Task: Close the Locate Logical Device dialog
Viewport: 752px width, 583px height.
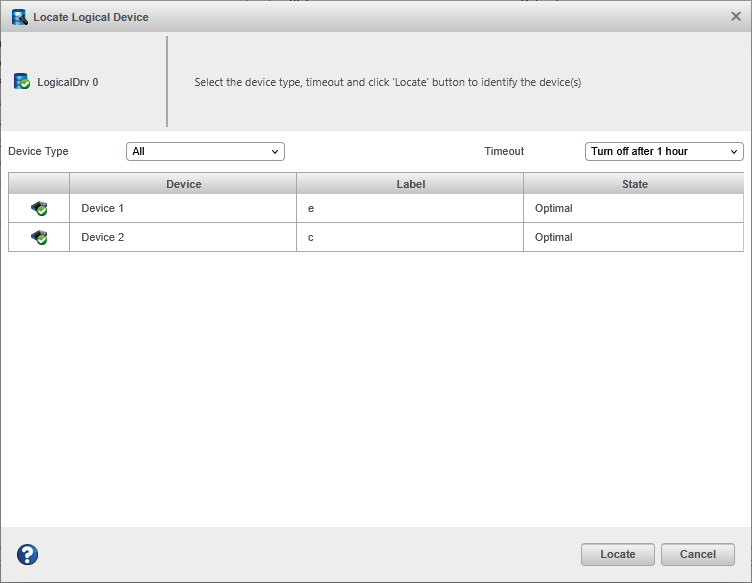Action: click(x=736, y=16)
